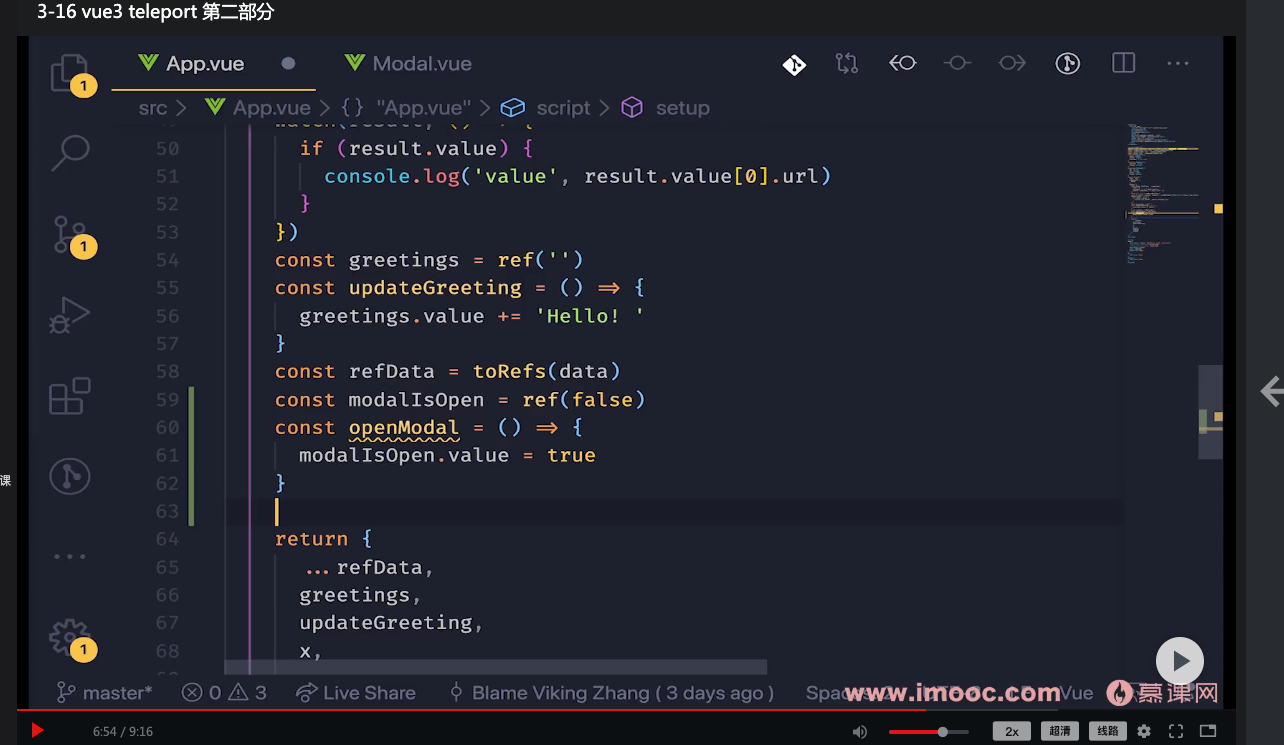Screen dimensions: 1284x745
Task: Open the Extensions view
Action: click(x=70, y=396)
